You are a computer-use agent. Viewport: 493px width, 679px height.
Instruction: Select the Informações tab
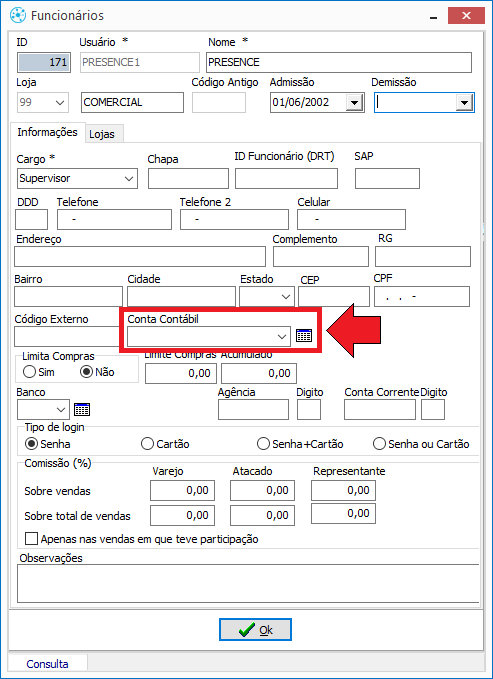[47, 132]
